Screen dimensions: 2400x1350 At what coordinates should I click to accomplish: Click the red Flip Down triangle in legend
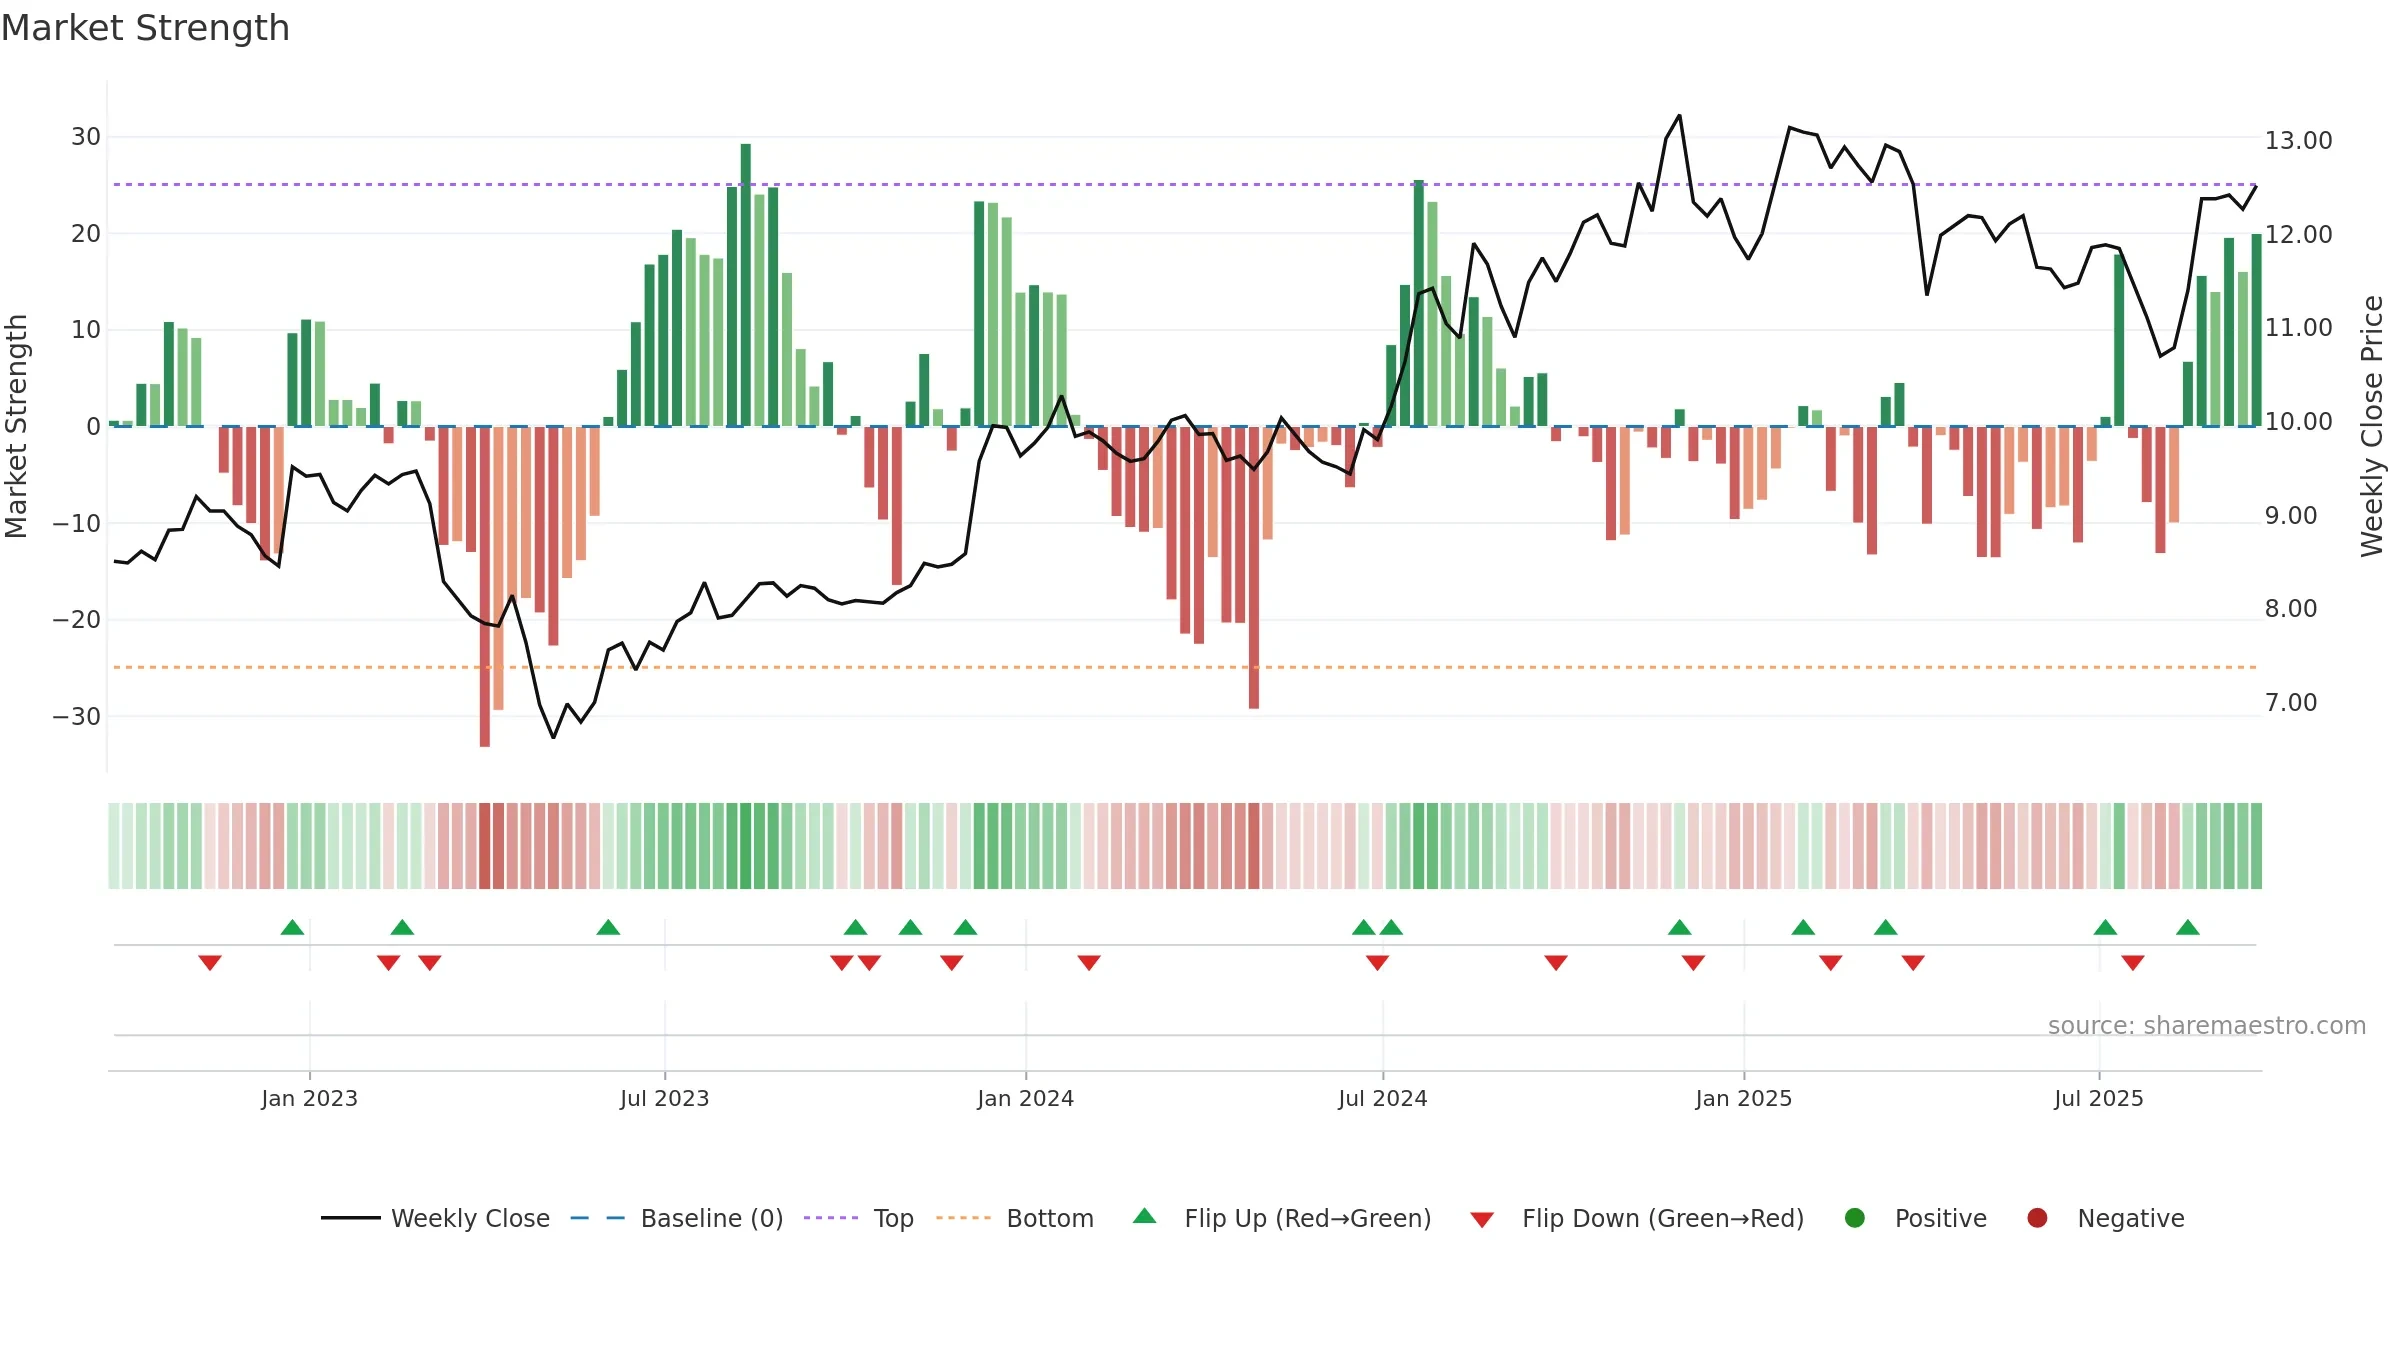(x=1482, y=1220)
